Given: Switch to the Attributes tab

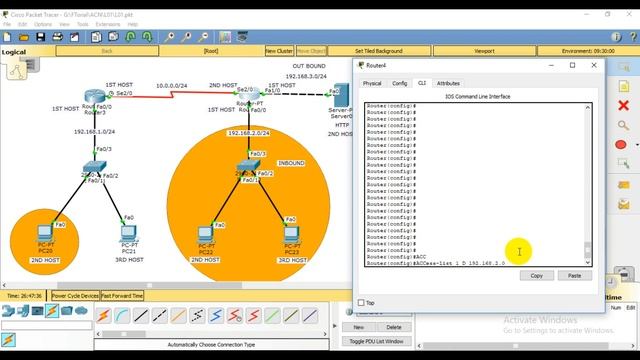Looking at the screenshot, I should (448, 83).
